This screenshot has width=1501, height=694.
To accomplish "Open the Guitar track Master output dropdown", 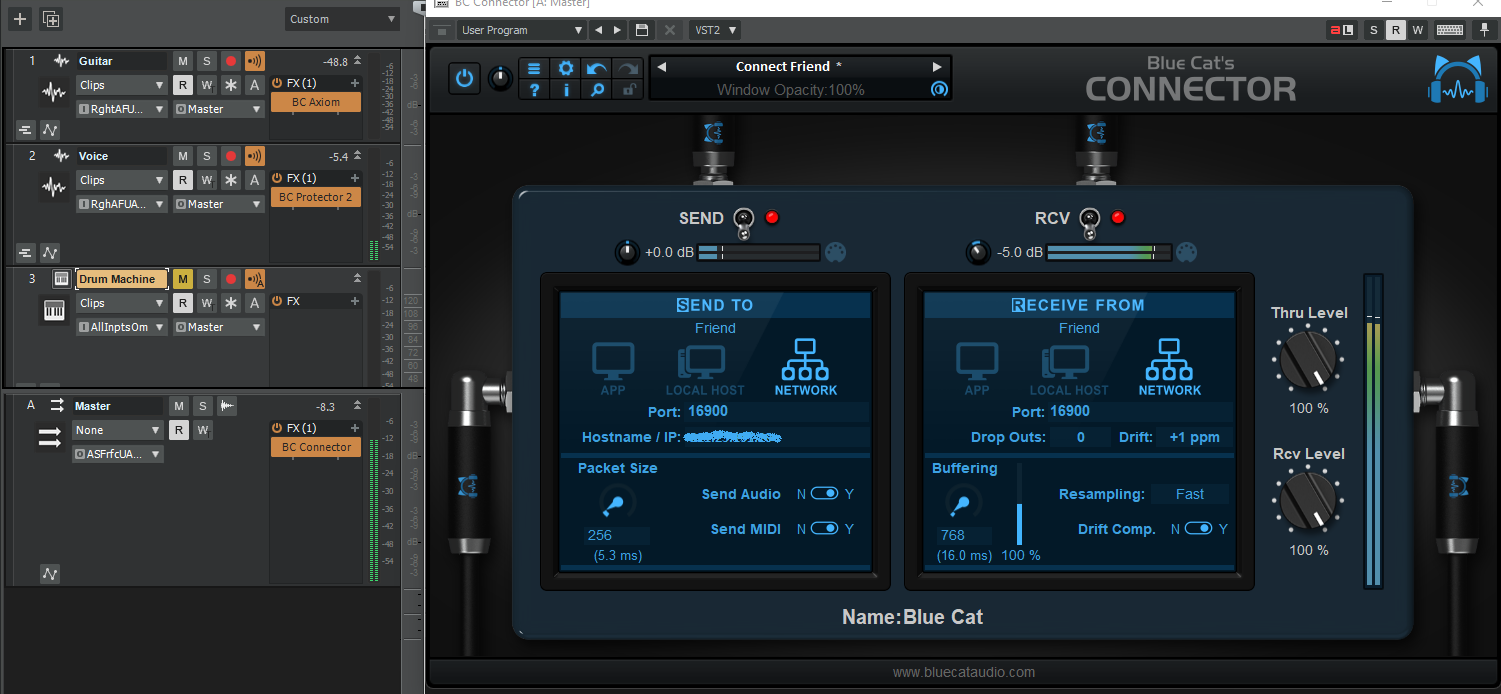I will click(218, 109).
